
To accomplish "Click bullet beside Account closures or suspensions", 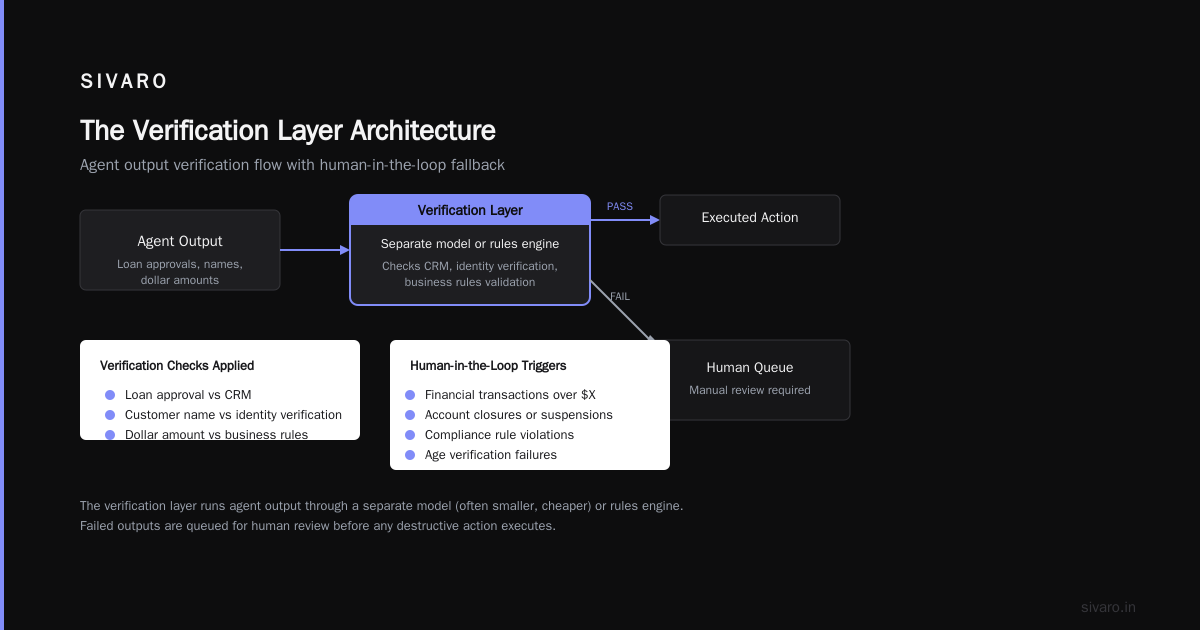I will [x=410, y=415].
